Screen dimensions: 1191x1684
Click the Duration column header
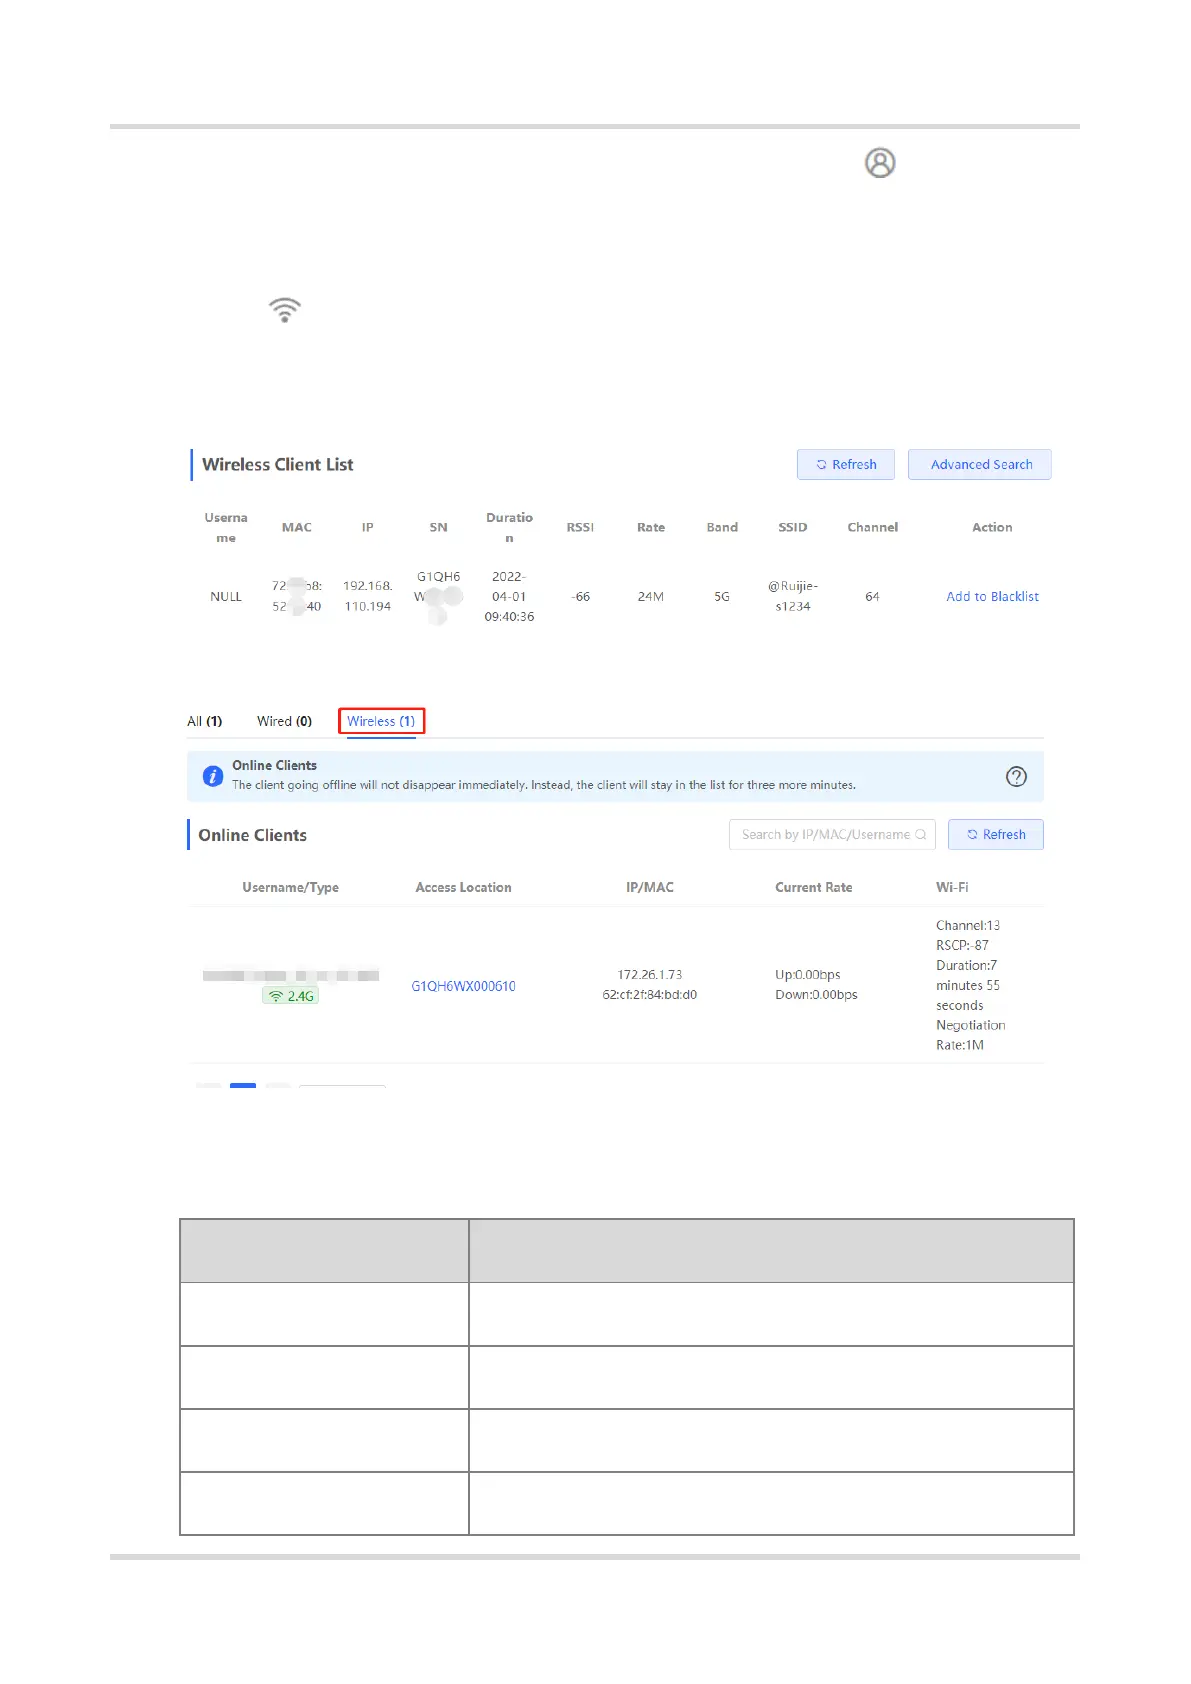tap(509, 527)
